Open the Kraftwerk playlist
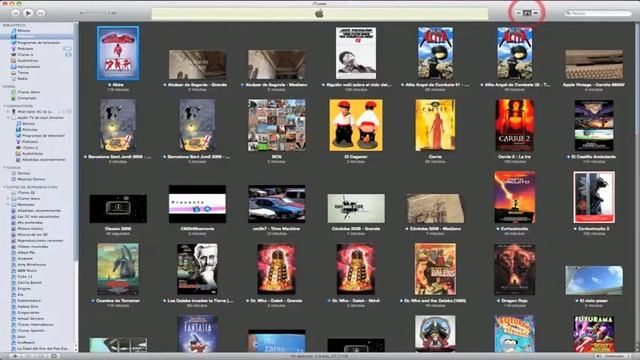This screenshot has width=640, height=360. (x=26, y=342)
